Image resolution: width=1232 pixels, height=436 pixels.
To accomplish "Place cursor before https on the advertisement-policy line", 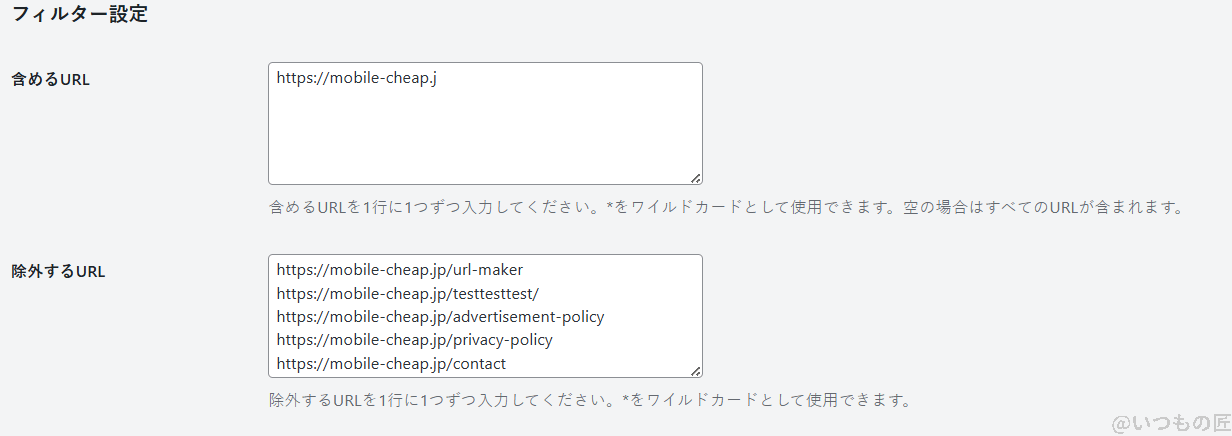I will [277, 317].
